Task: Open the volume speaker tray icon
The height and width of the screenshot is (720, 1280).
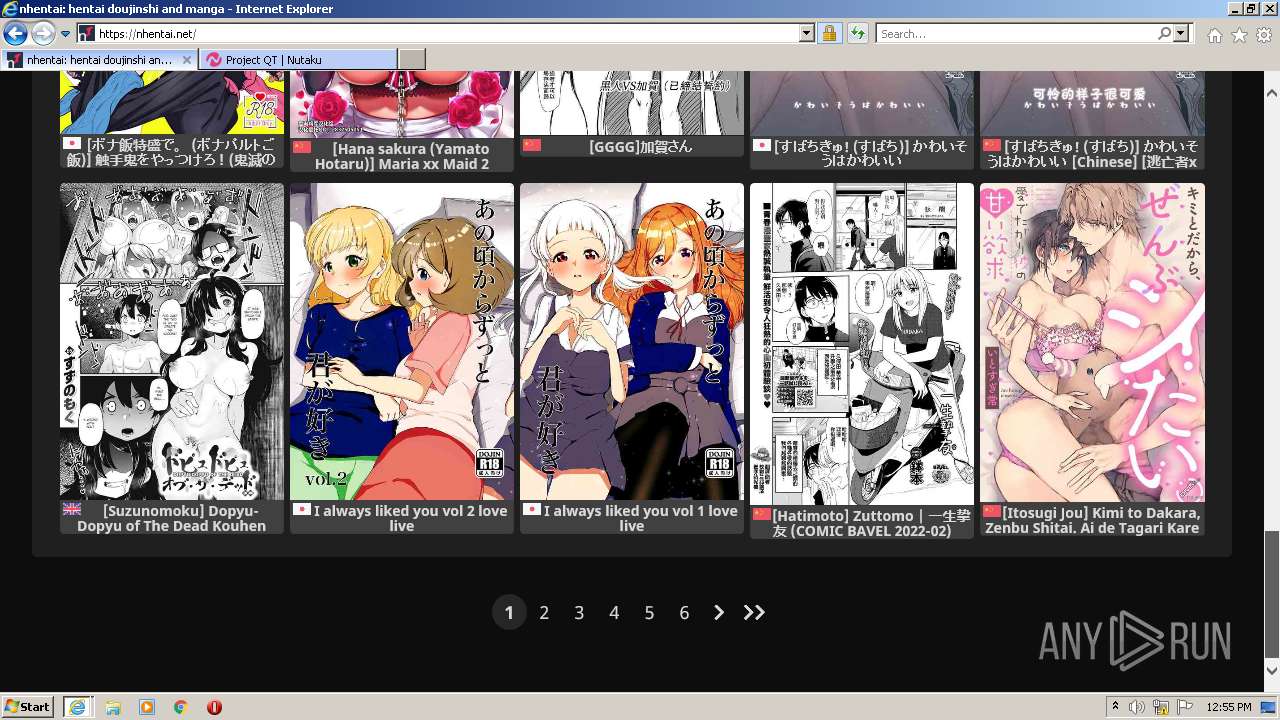Action: [1138, 707]
